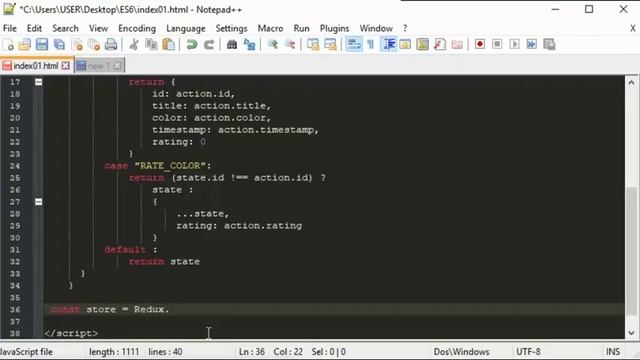Open Find with the binoculars icon

point(232,44)
